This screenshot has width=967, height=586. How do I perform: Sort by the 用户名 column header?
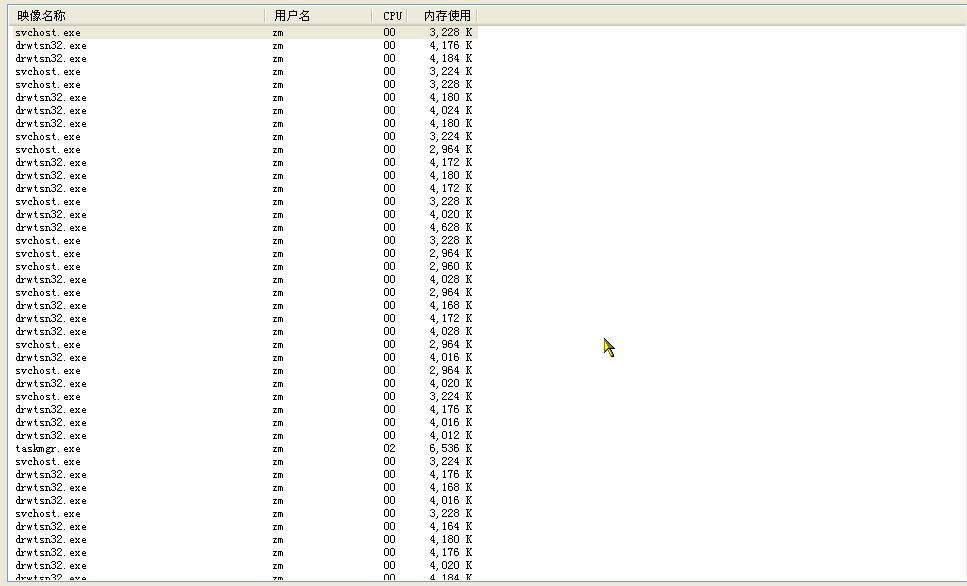click(318, 15)
